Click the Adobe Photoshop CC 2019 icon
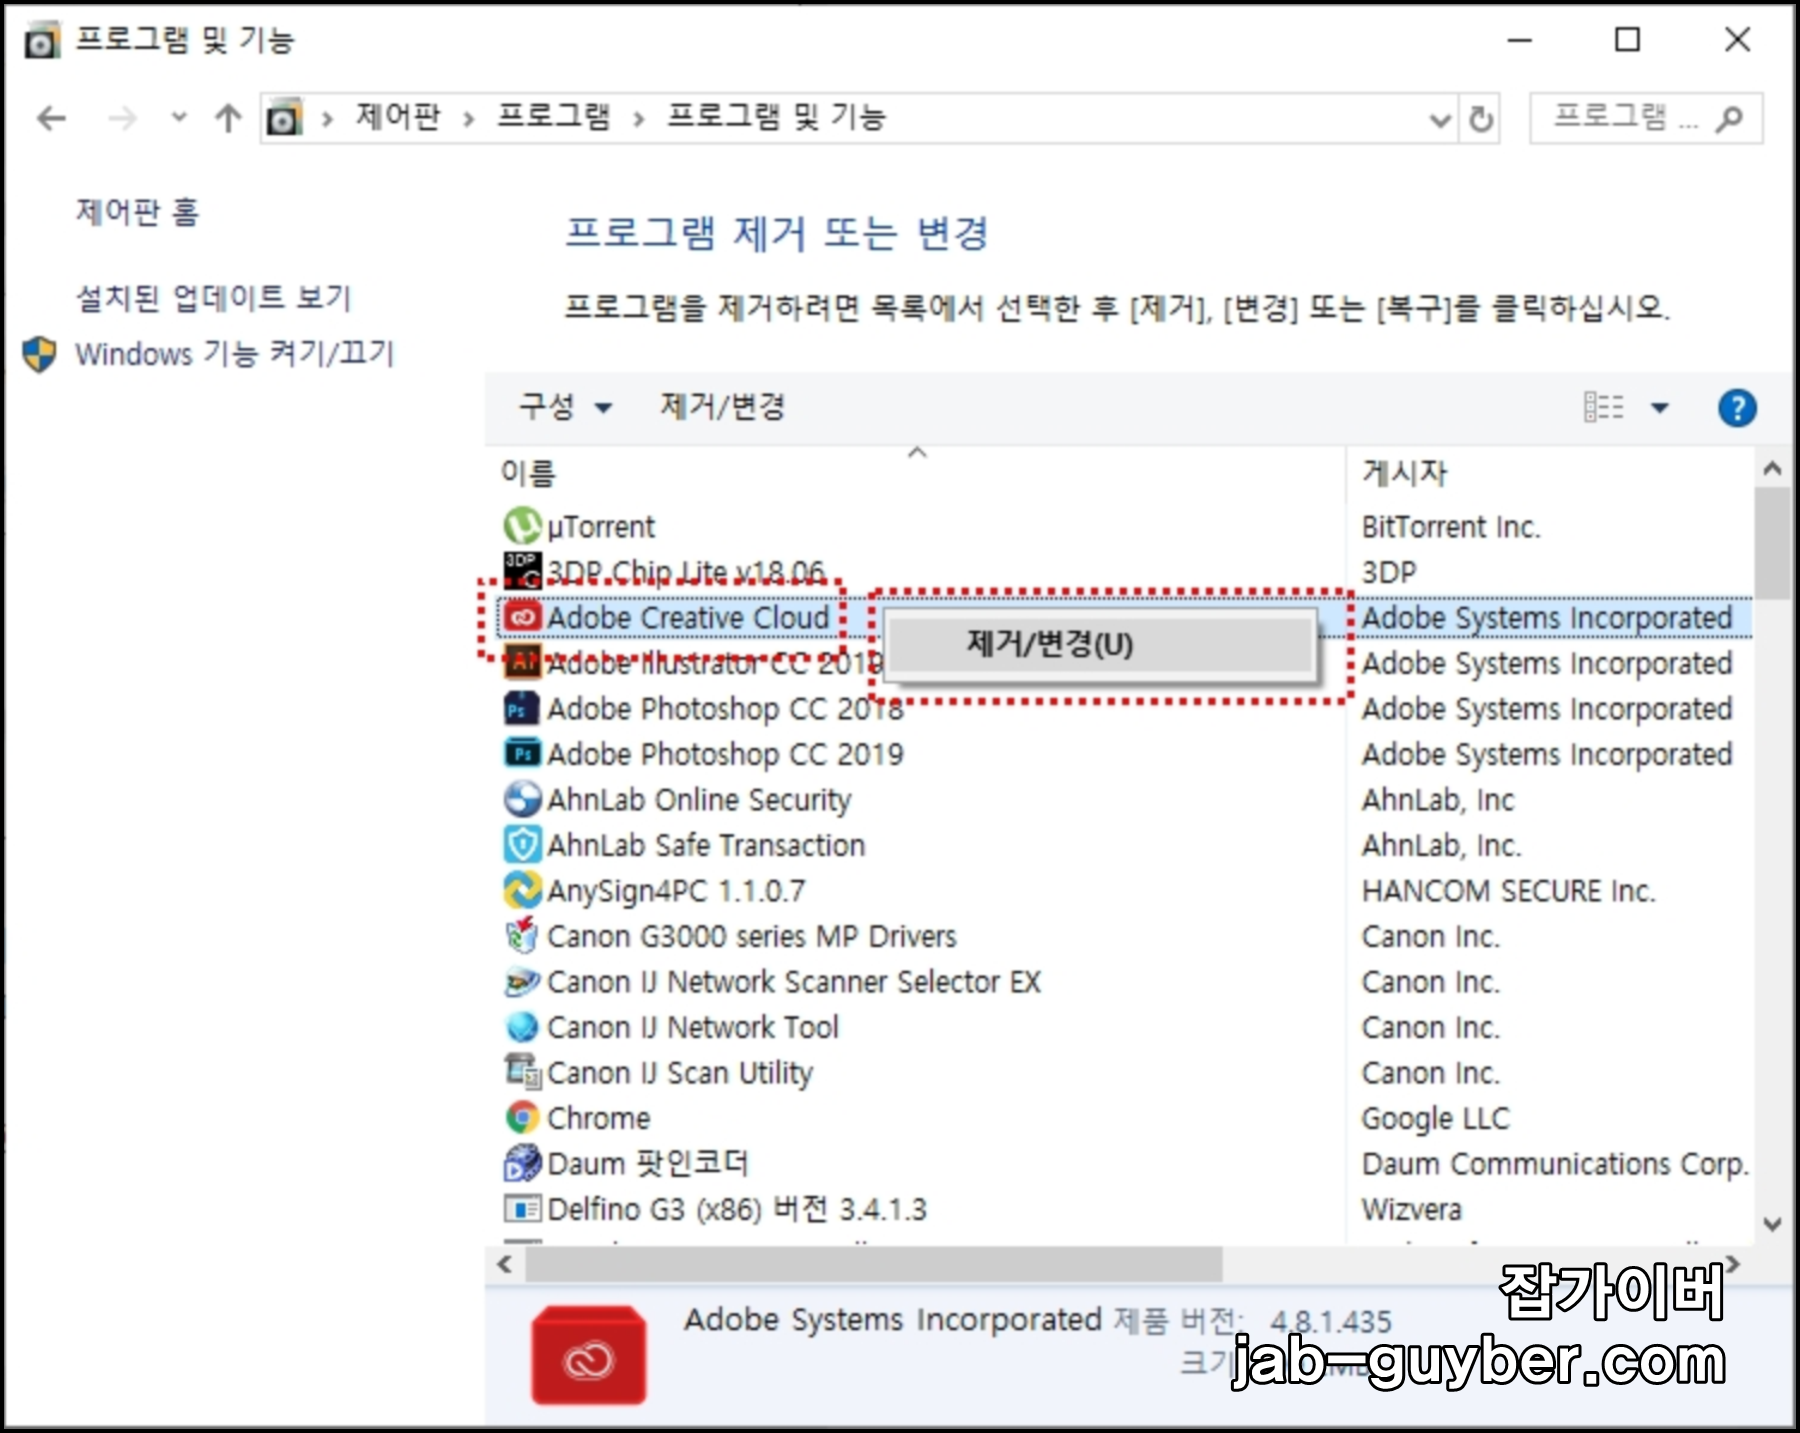This screenshot has height=1433, width=1800. click(x=522, y=753)
